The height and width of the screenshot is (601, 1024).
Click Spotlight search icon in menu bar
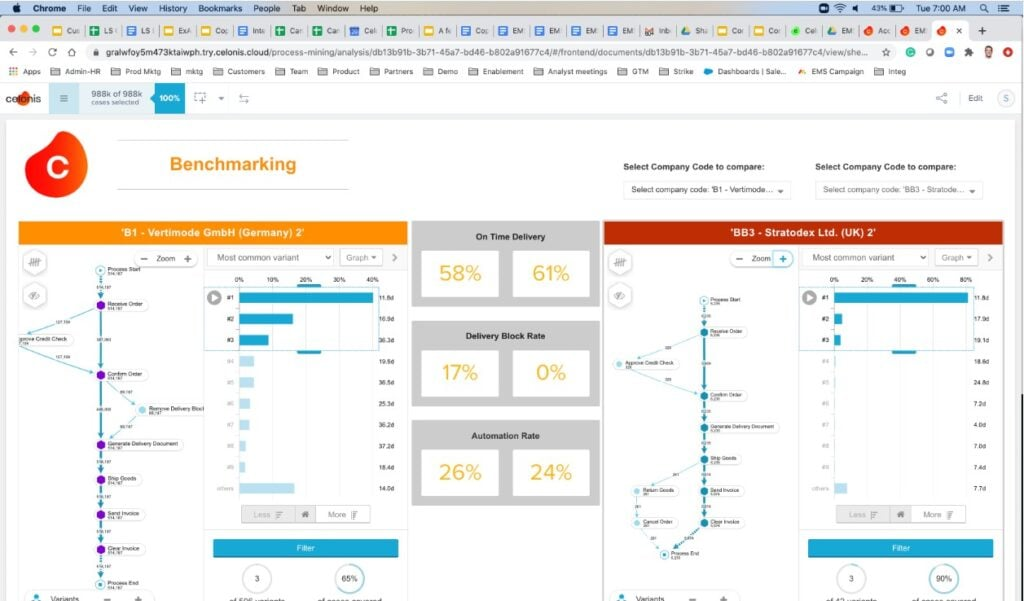tap(984, 8)
